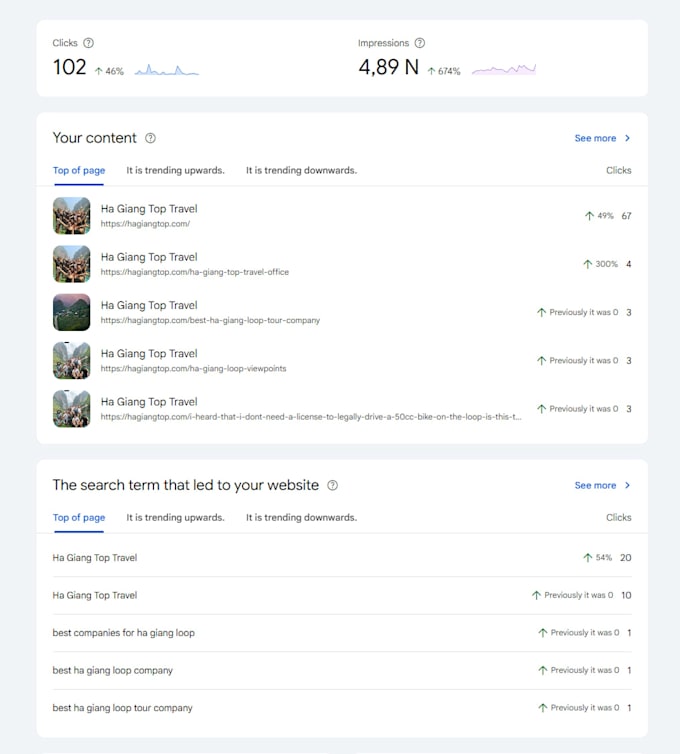Open the ha-giang-loop-viewpoints URL
The image size is (680, 754).
tap(193, 368)
